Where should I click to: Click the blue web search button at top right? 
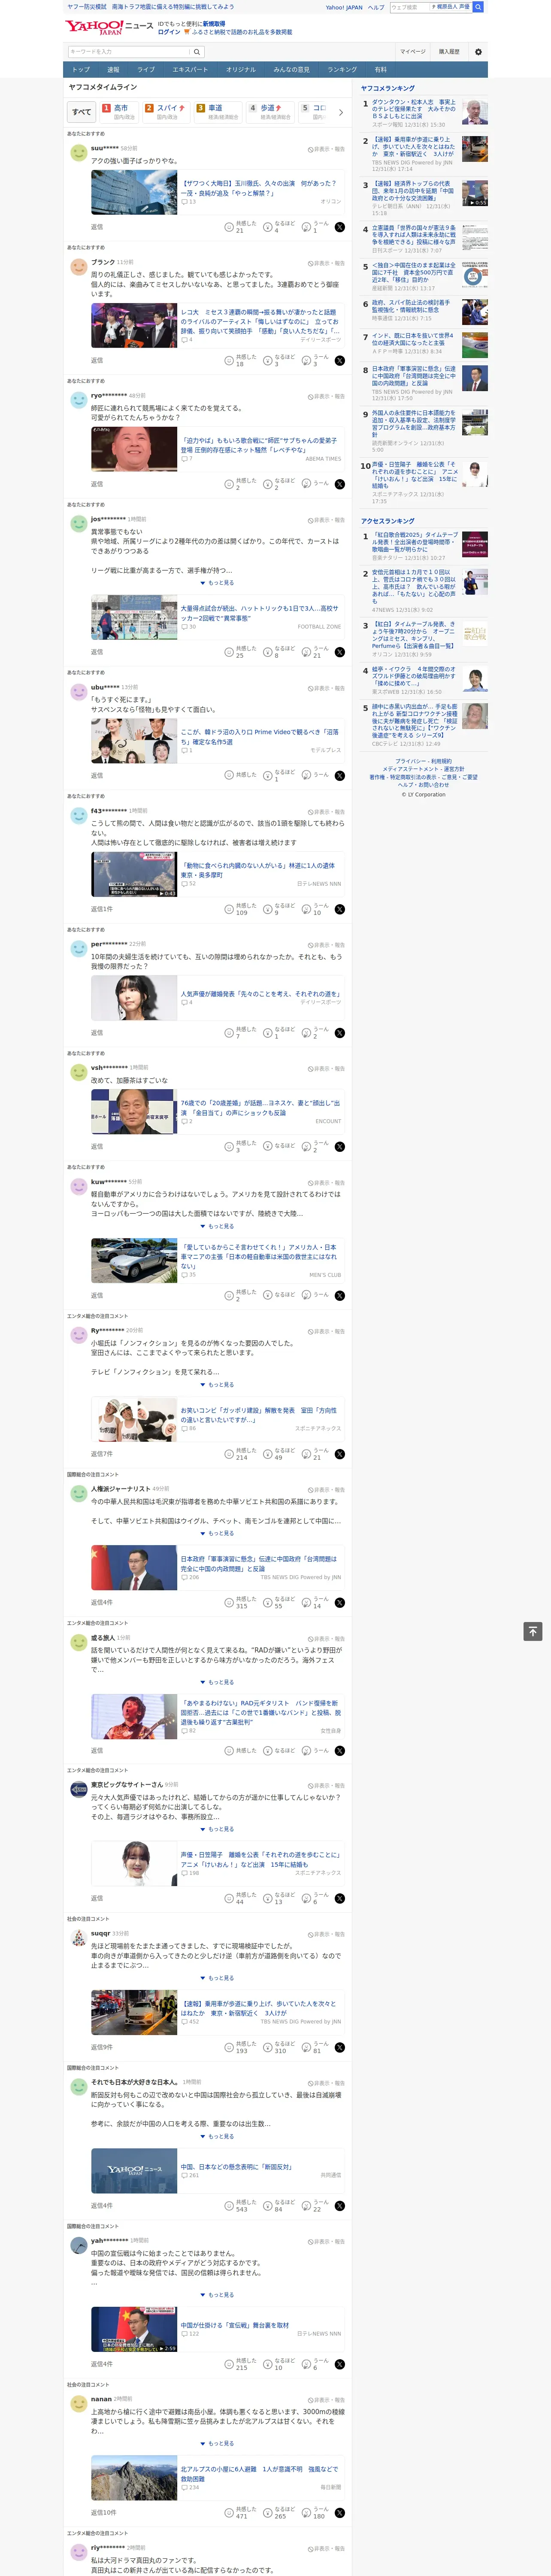478,7
